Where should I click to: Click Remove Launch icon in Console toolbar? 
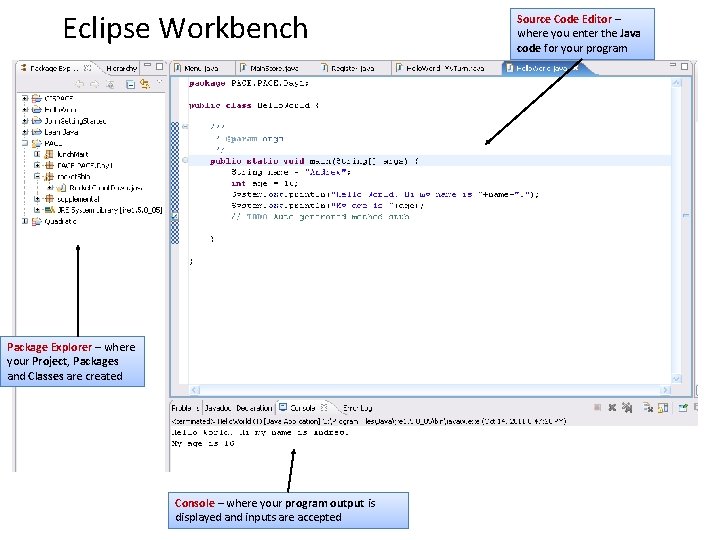point(612,408)
